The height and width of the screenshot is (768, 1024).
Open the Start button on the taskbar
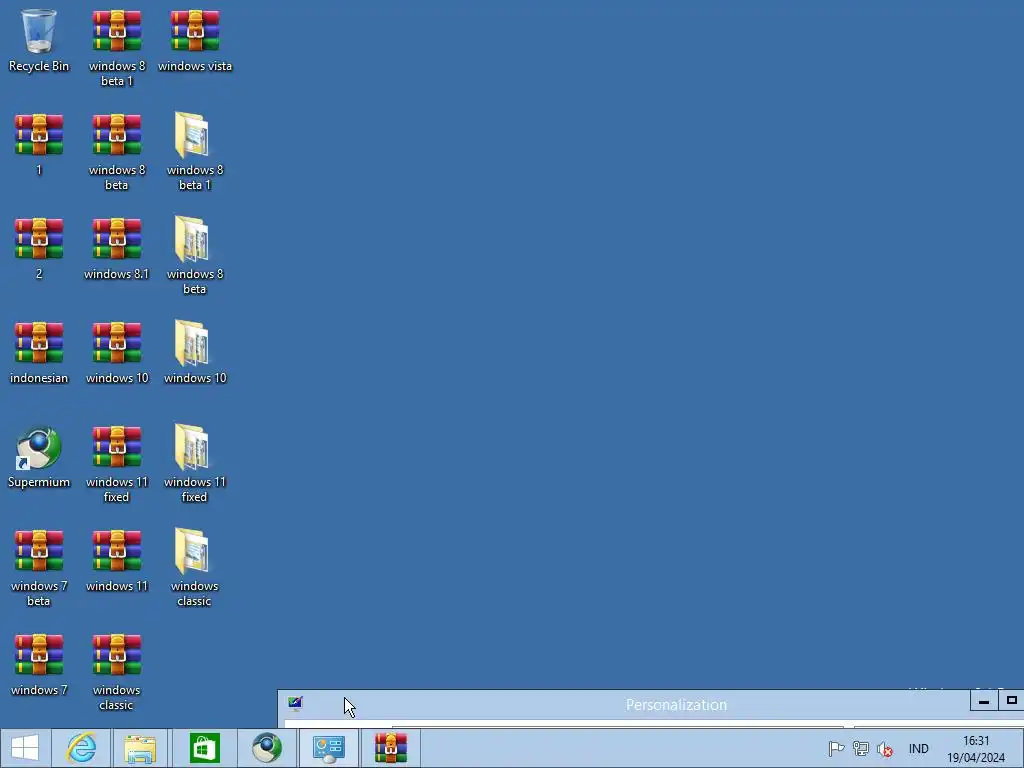pyautogui.click(x=25, y=748)
